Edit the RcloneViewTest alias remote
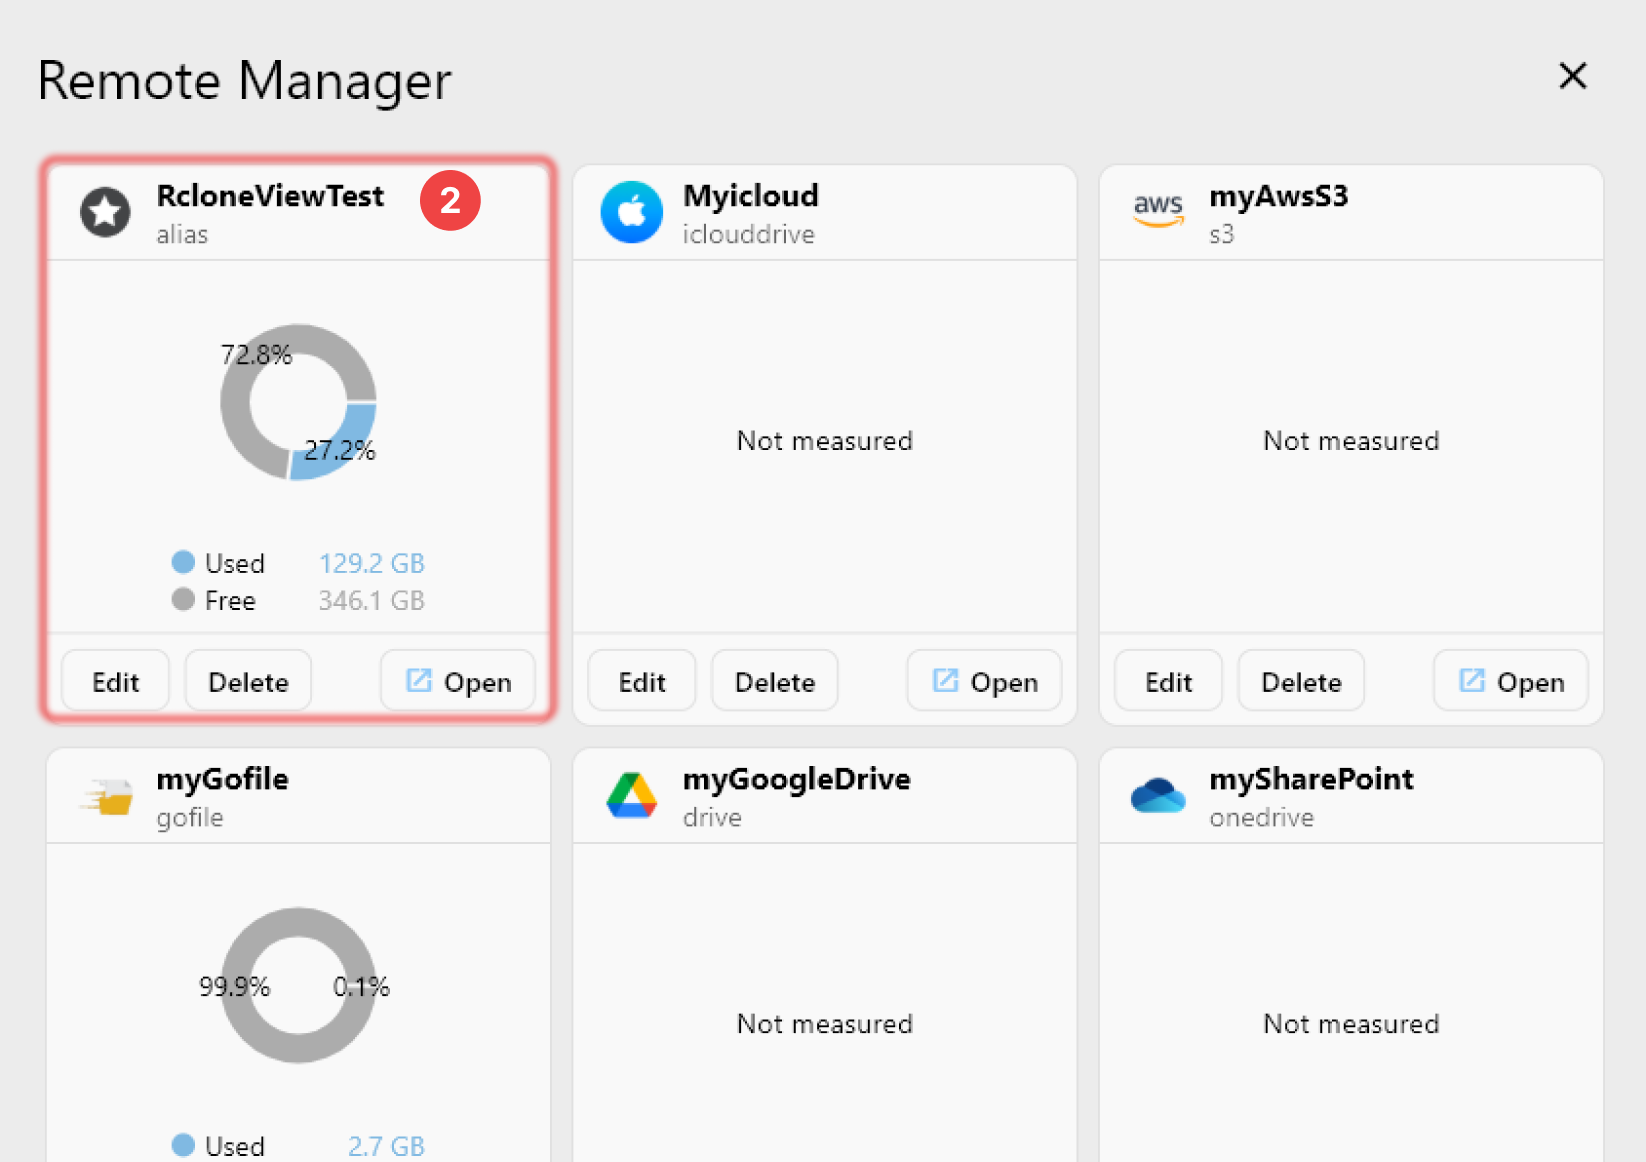 tap(114, 681)
